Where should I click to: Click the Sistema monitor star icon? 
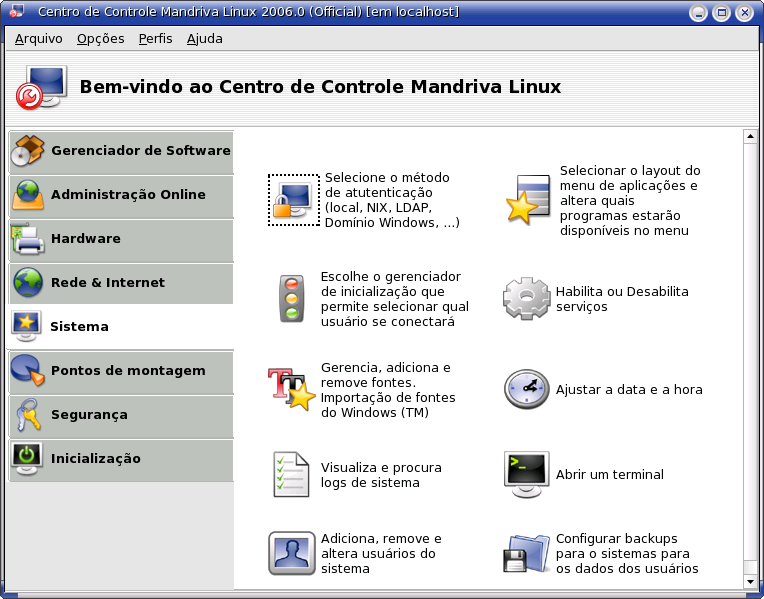[x=26, y=326]
